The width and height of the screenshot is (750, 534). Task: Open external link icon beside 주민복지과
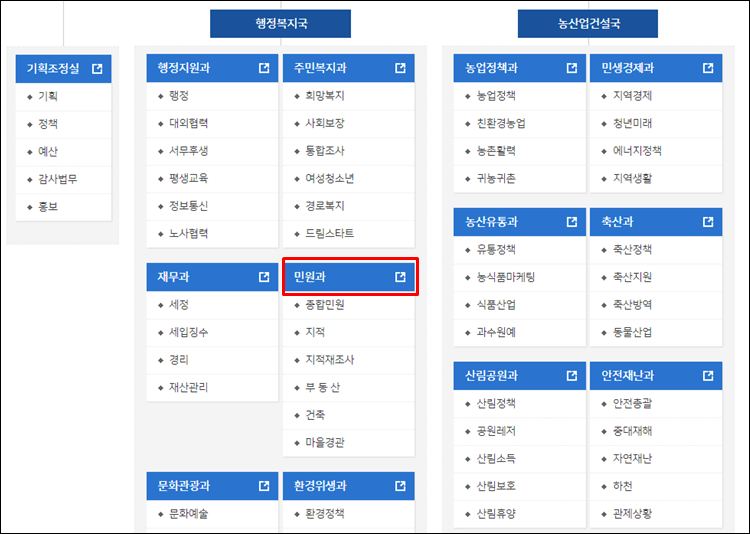tap(400, 68)
